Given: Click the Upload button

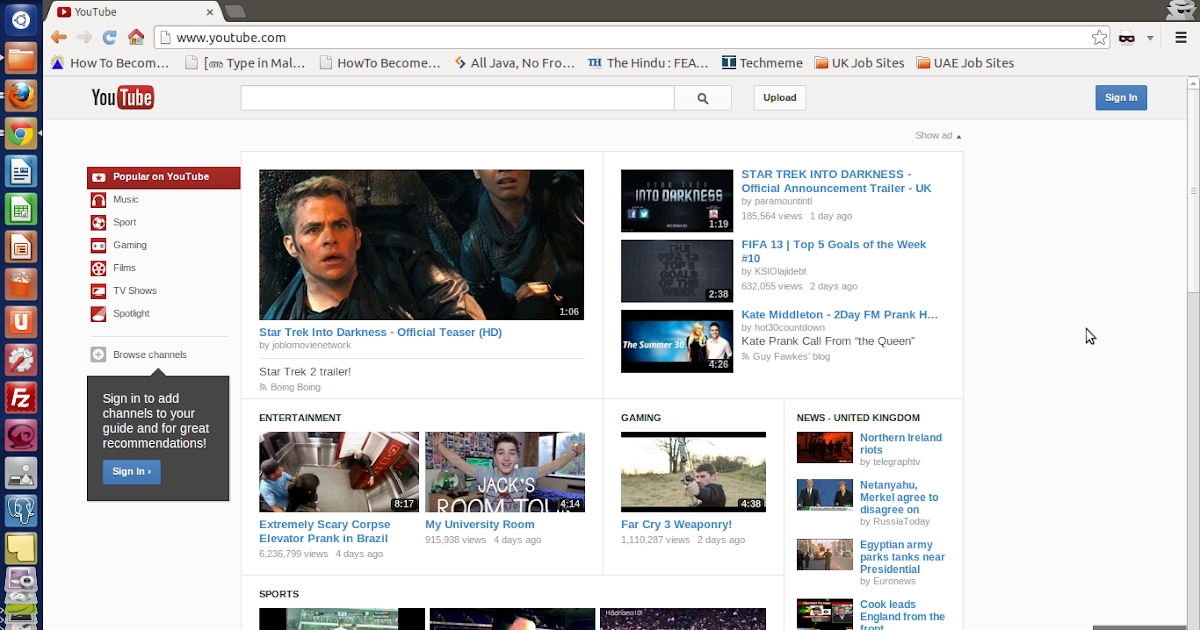Looking at the screenshot, I should coord(780,98).
